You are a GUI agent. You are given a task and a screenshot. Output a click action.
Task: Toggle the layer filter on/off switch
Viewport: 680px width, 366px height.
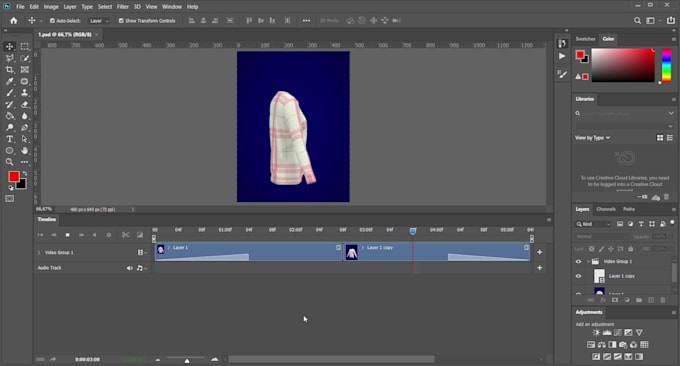[672, 223]
